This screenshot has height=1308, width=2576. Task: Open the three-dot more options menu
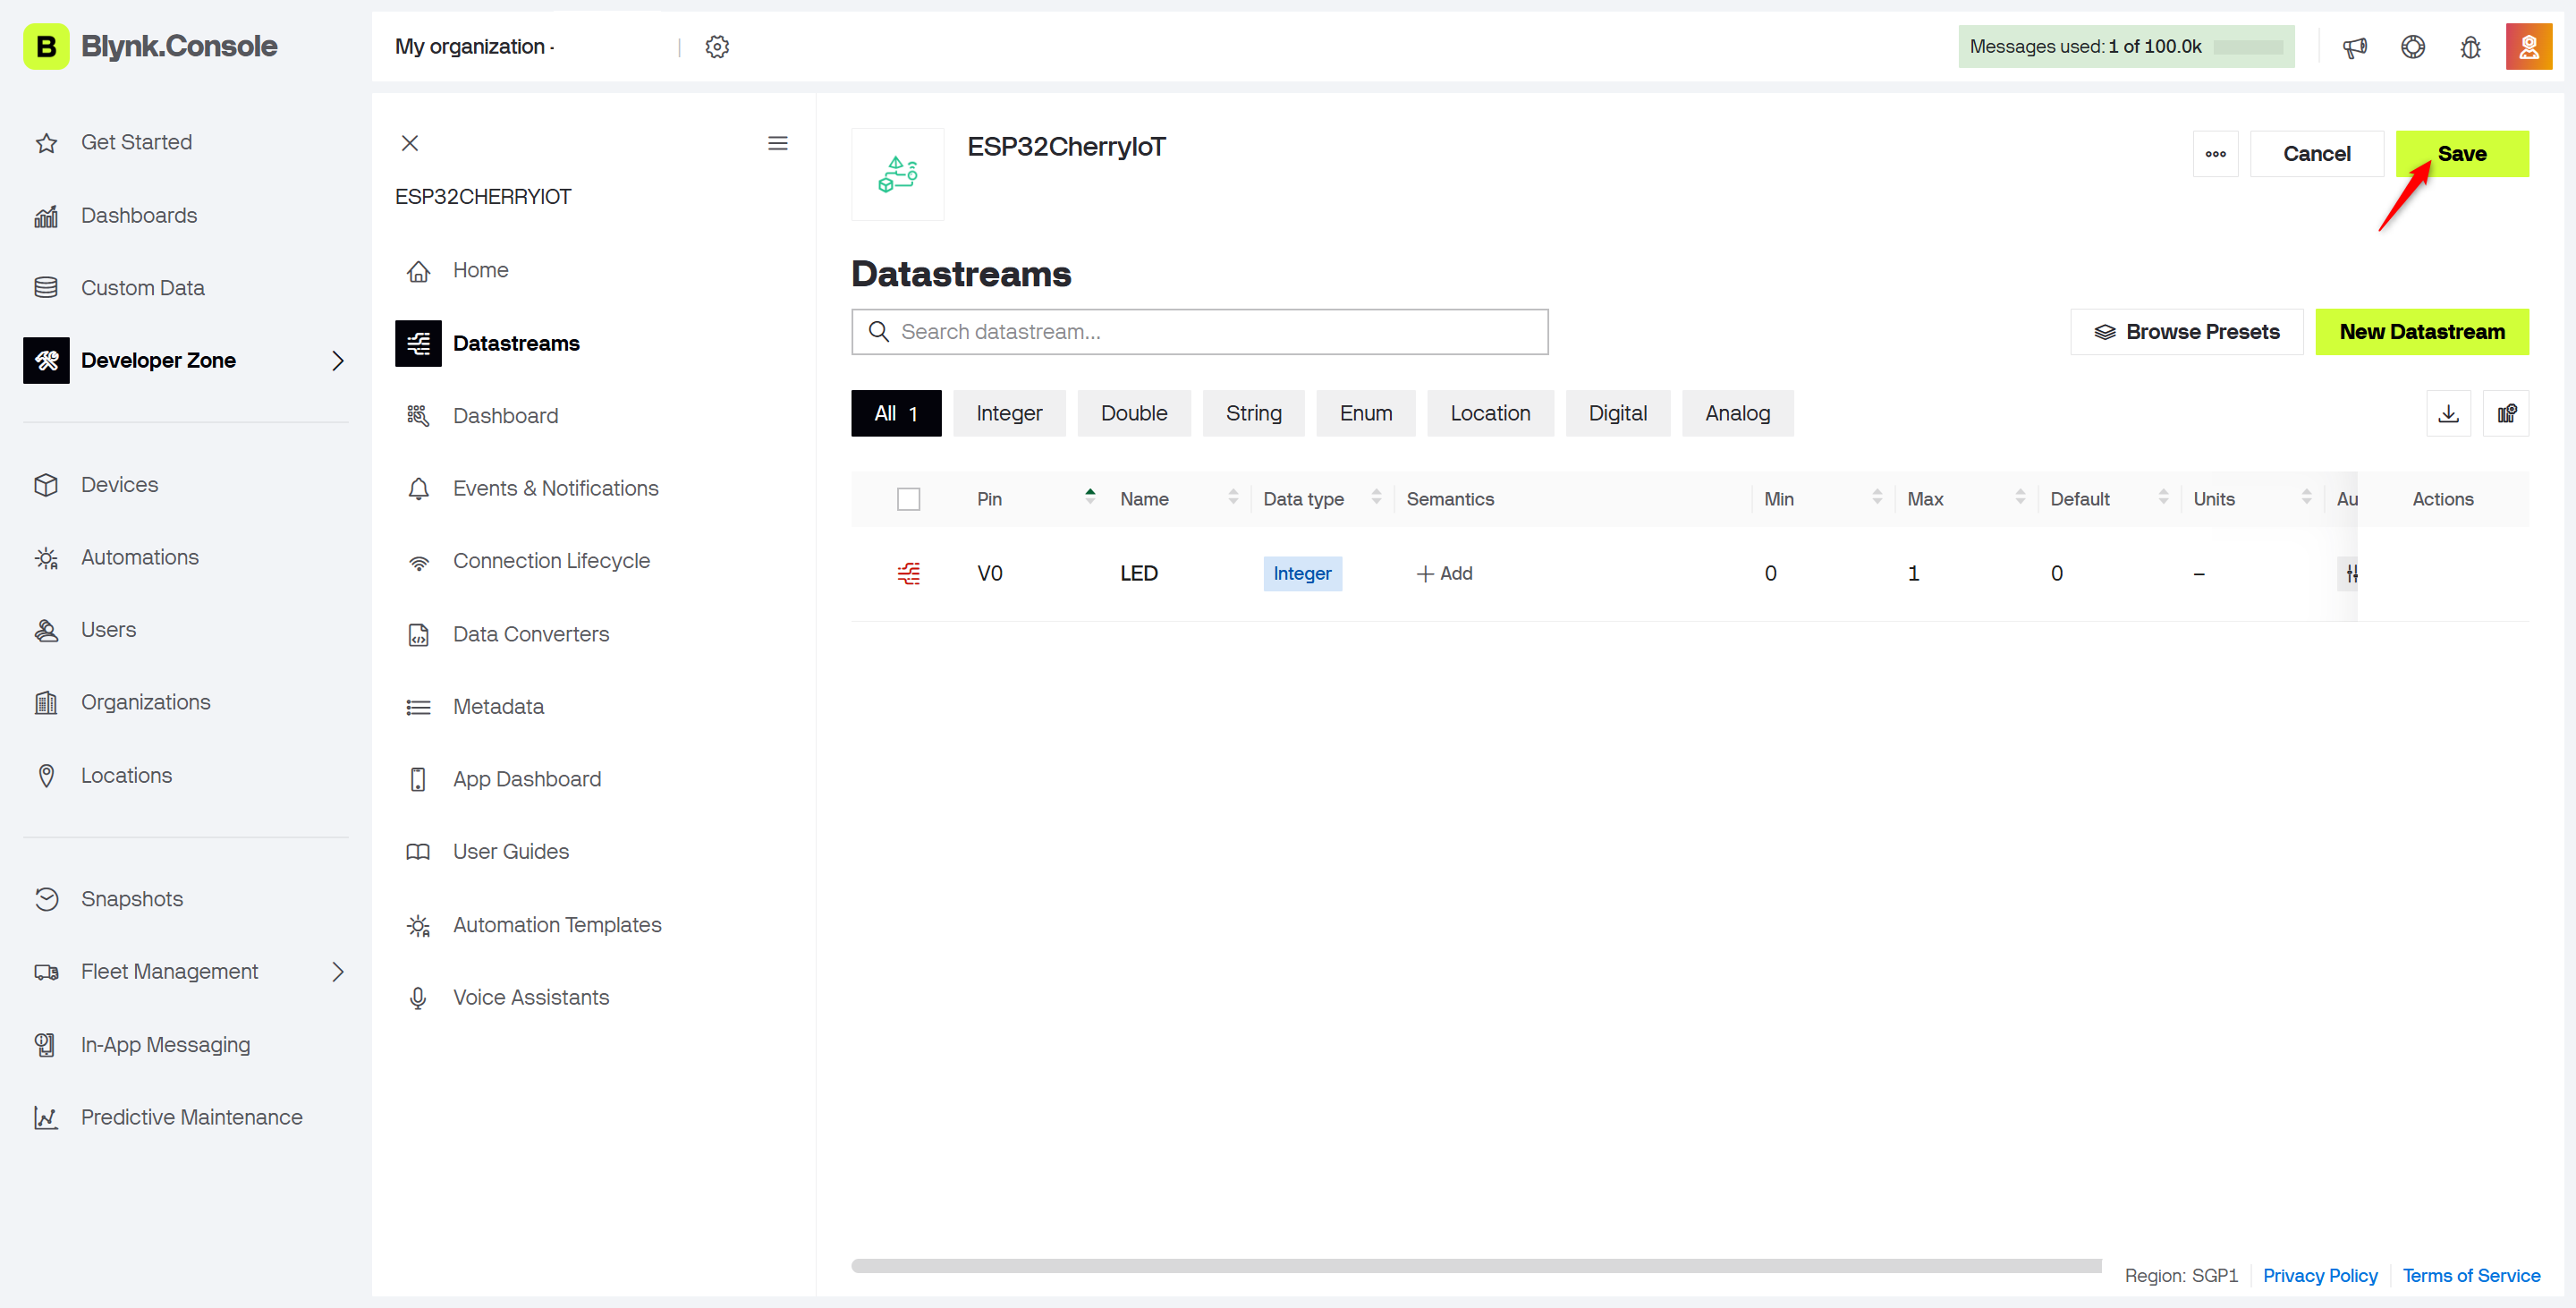pos(2215,154)
